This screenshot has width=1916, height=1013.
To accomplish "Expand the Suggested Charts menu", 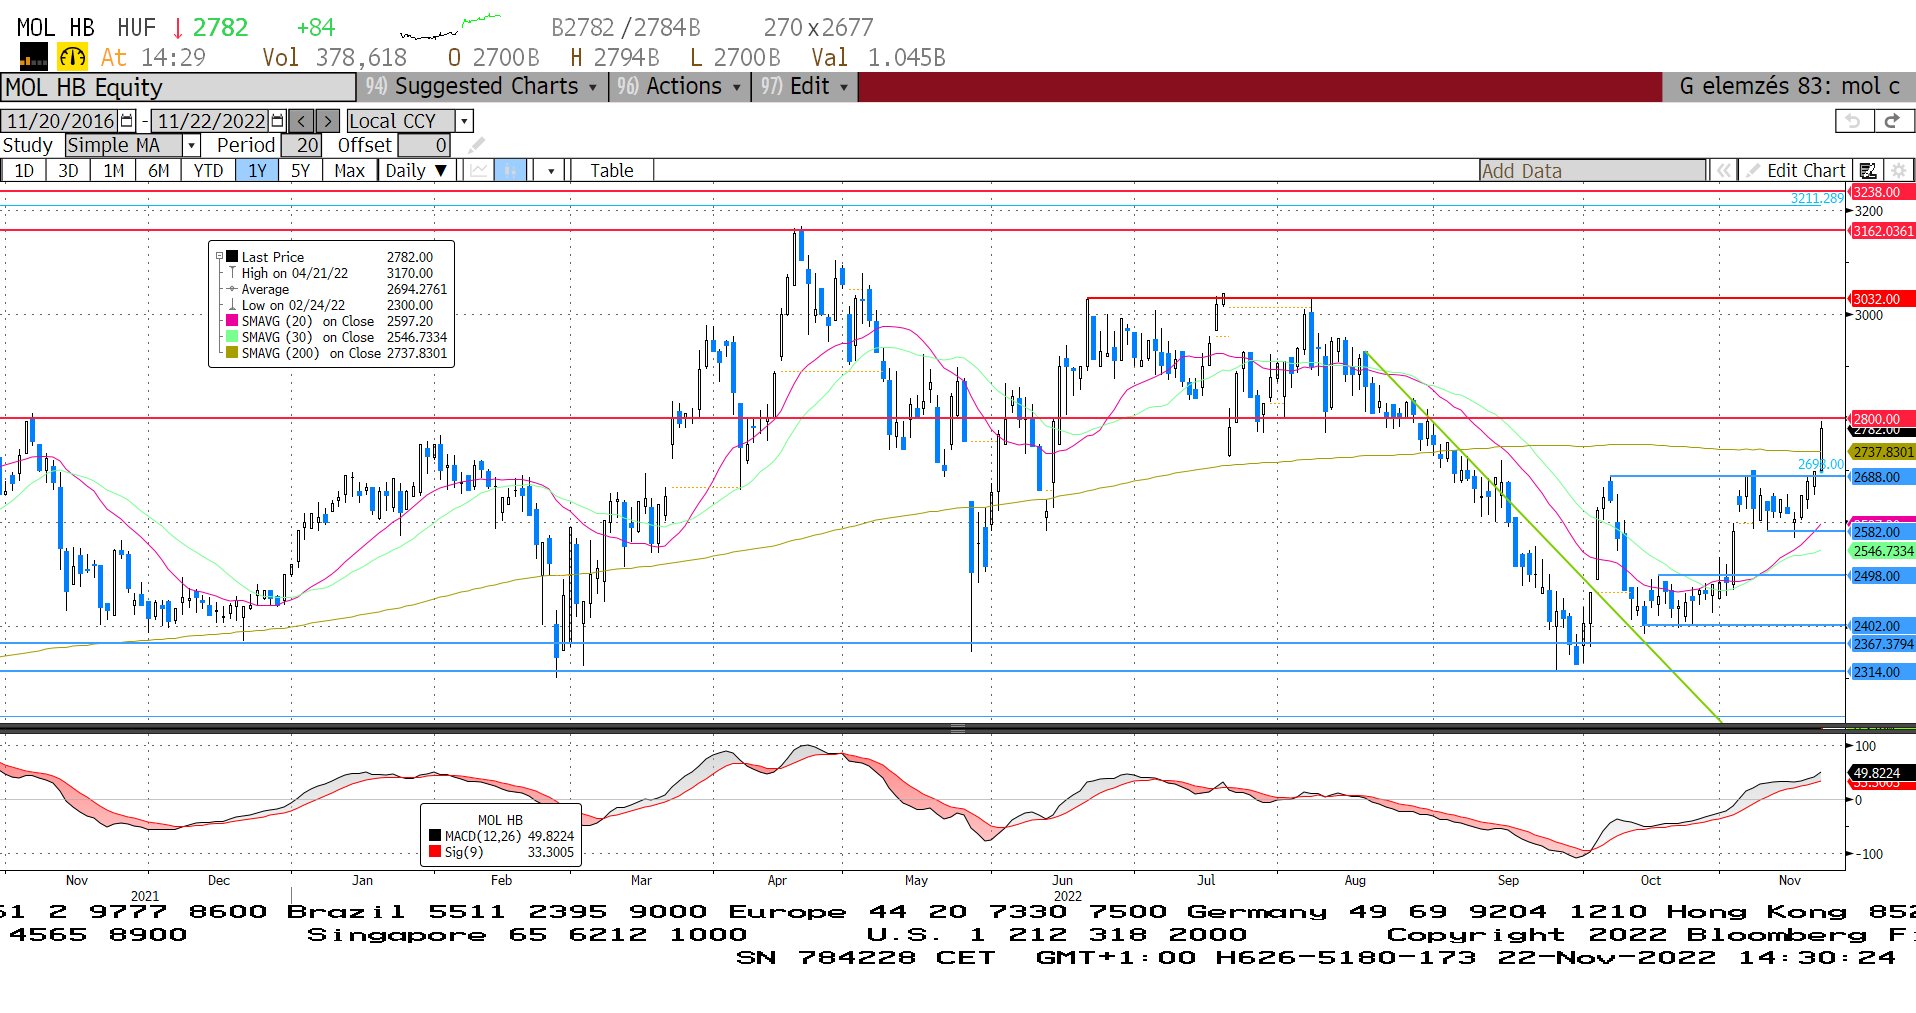I will (x=483, y=87).
